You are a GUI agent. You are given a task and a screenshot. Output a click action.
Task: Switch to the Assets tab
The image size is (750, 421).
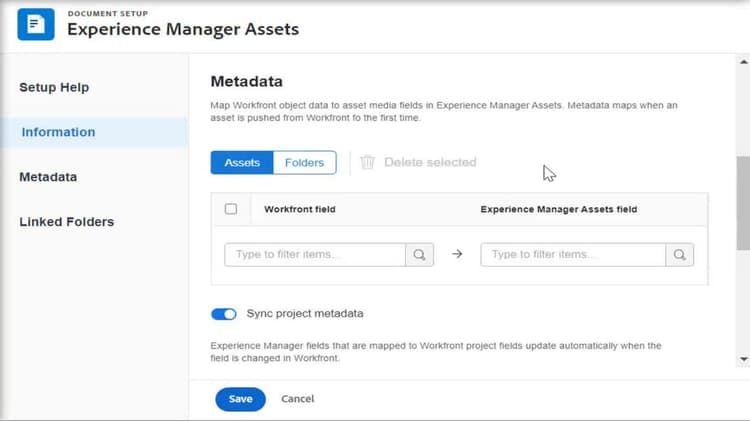click(242, 162)
